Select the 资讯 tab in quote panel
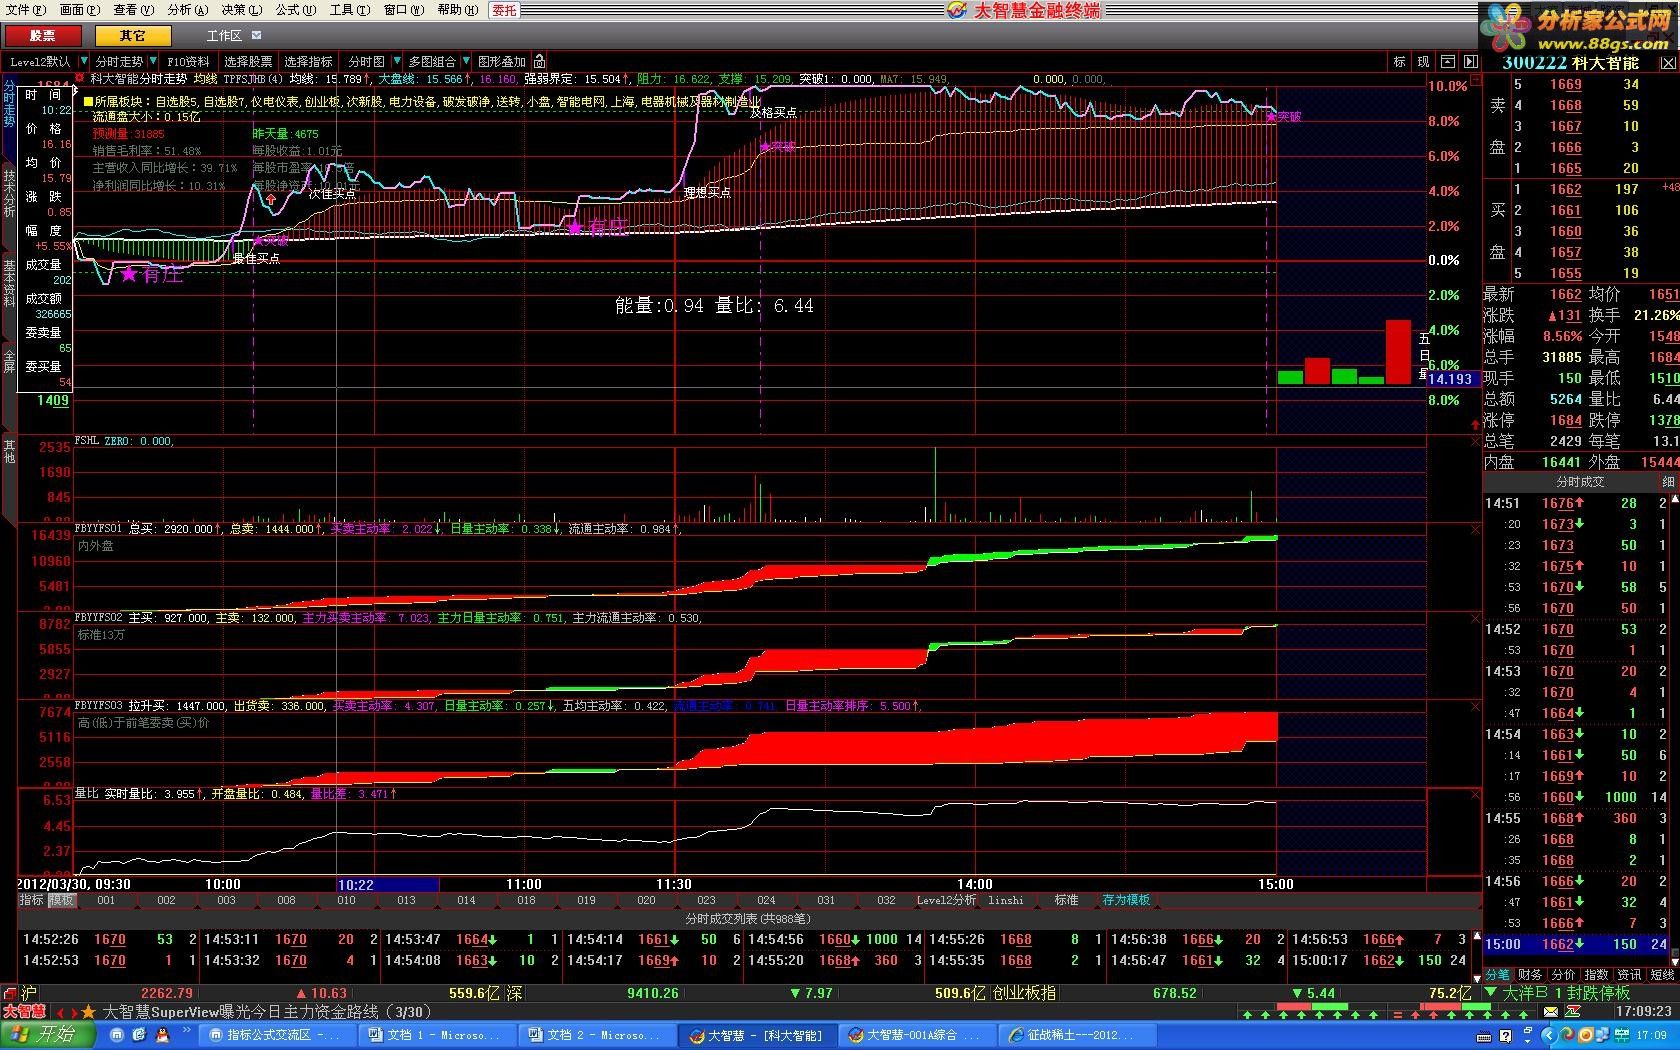This screenshot has height=1050, width=1680. click(1630, 975)
